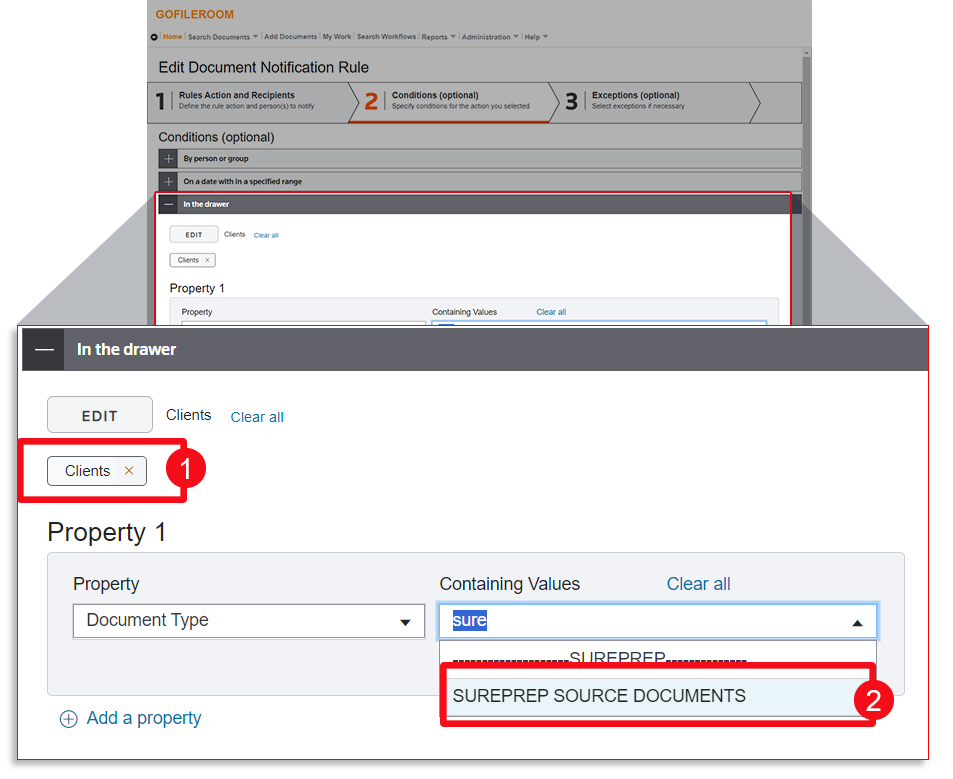
Task: Click the large EDIT button
Action: click(100, 415)
